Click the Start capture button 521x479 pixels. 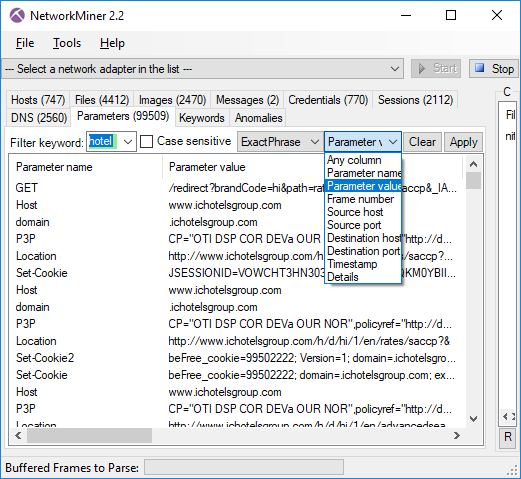click(436, 69)
